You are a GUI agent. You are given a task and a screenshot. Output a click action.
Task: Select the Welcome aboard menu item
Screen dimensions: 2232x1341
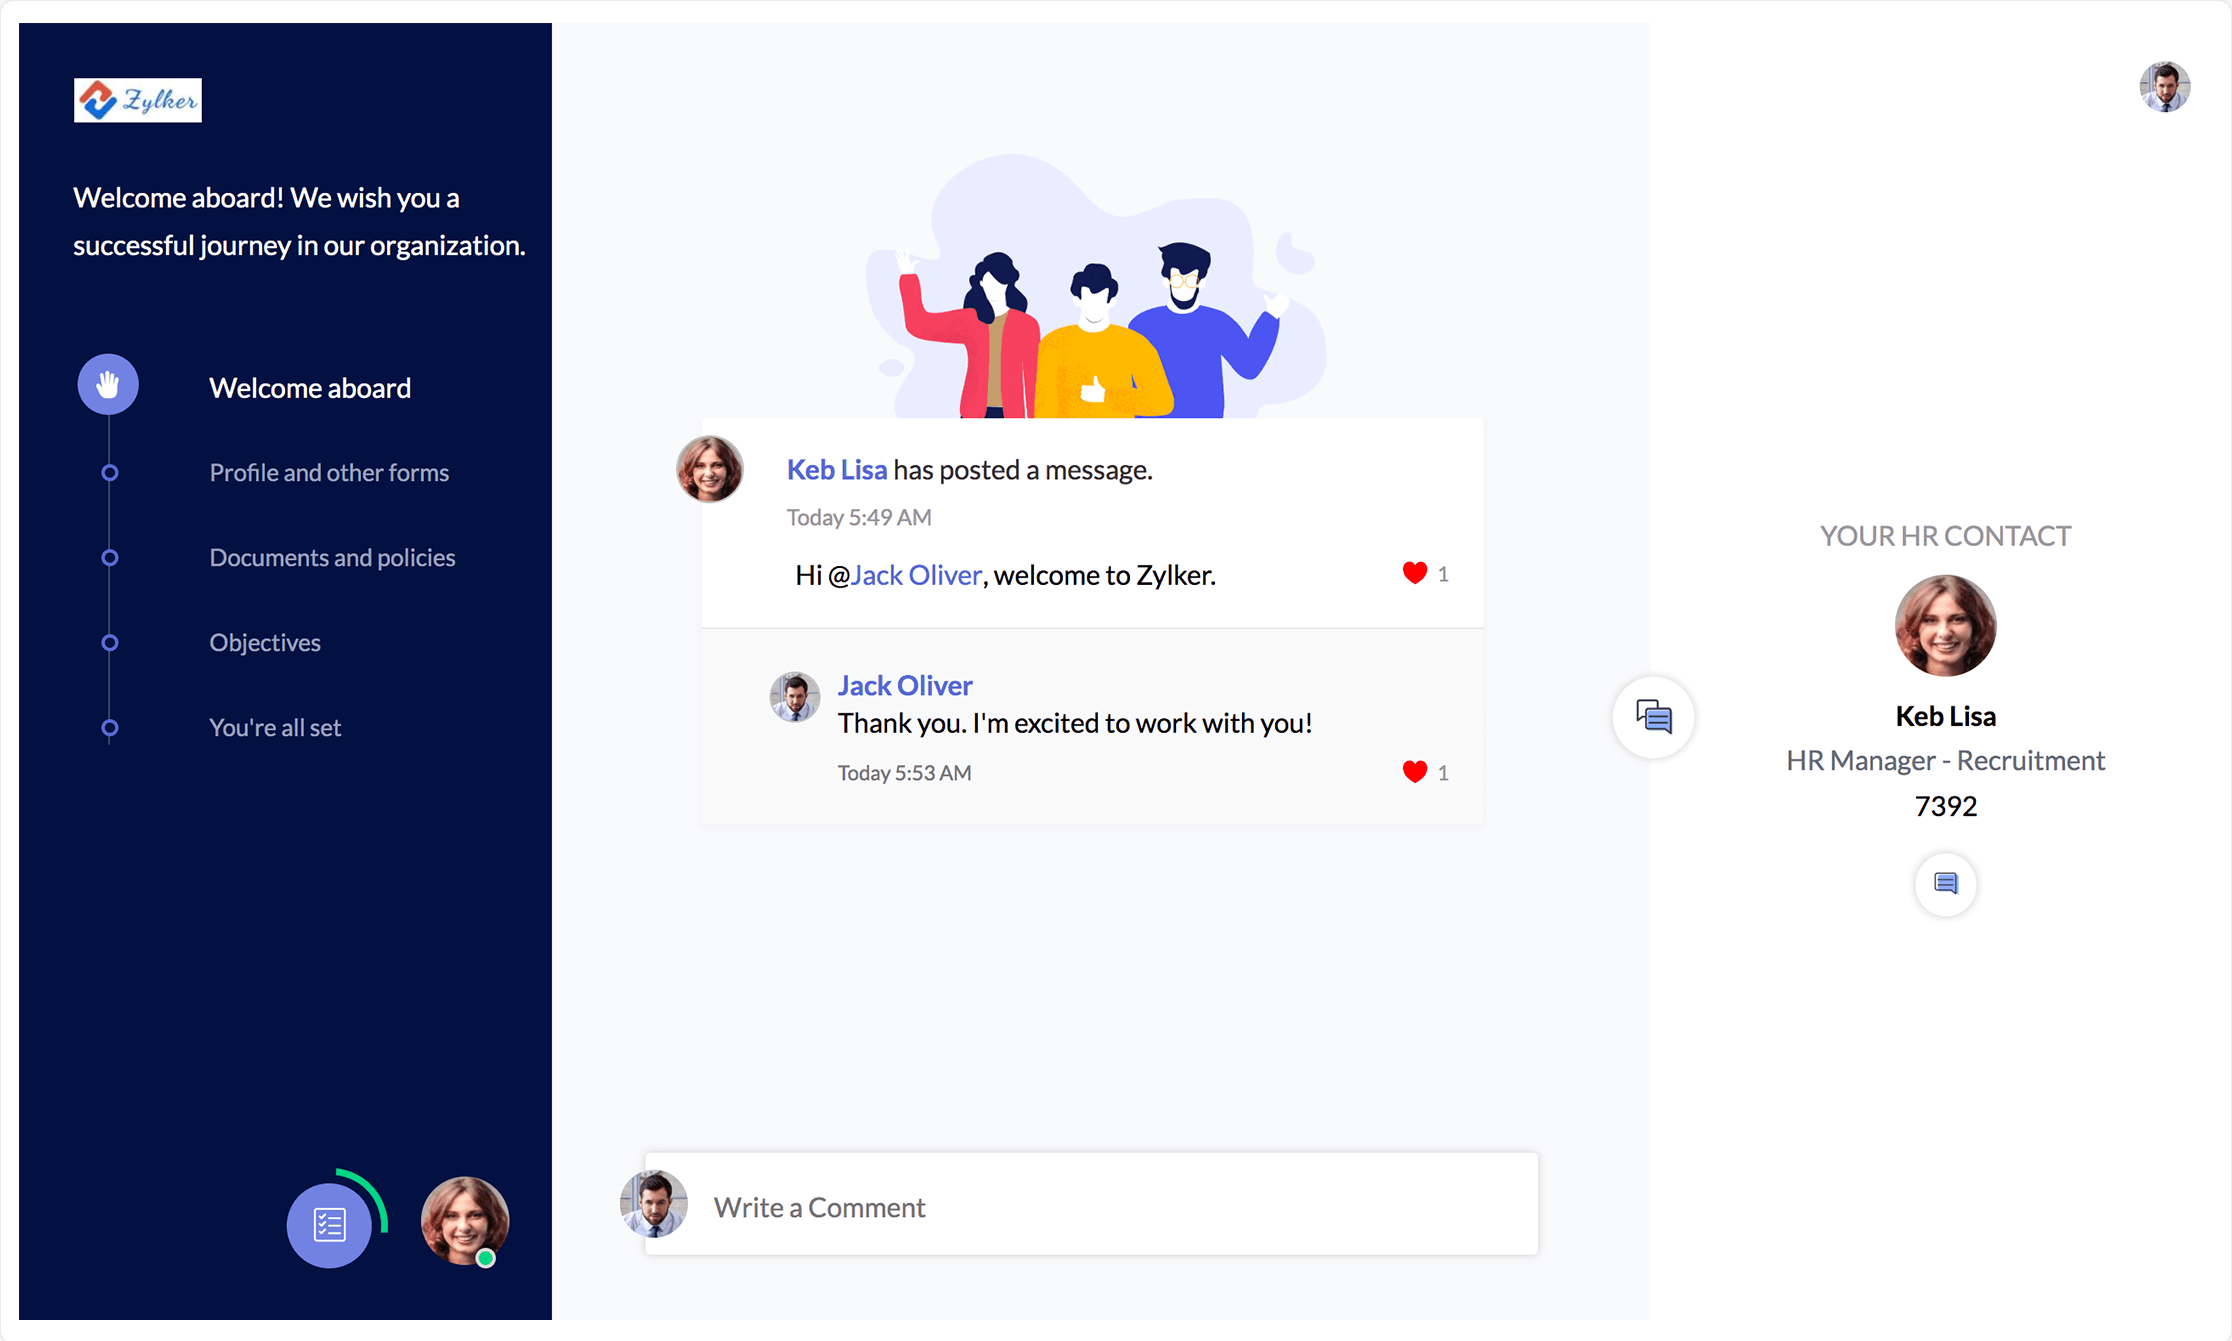point(309,386)
